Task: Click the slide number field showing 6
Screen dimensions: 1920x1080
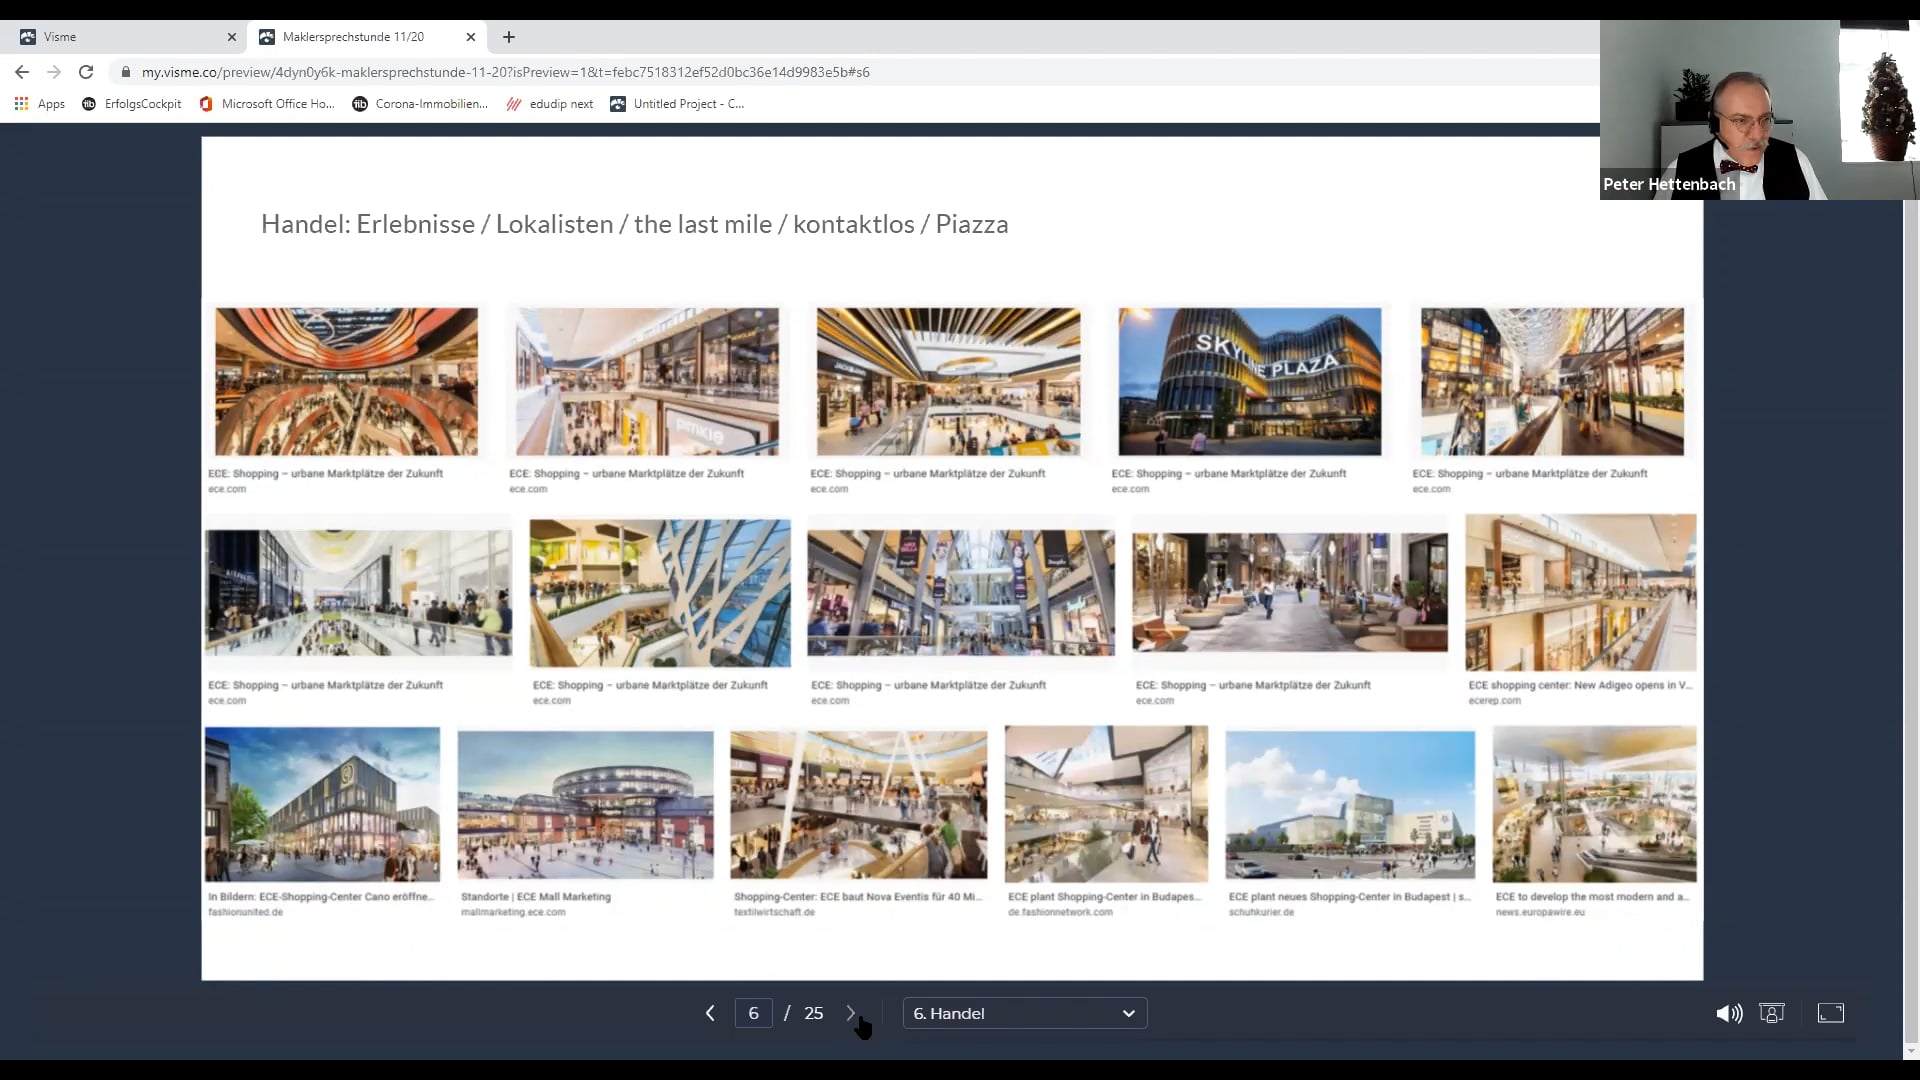Action: click(x=753, y=1013)
